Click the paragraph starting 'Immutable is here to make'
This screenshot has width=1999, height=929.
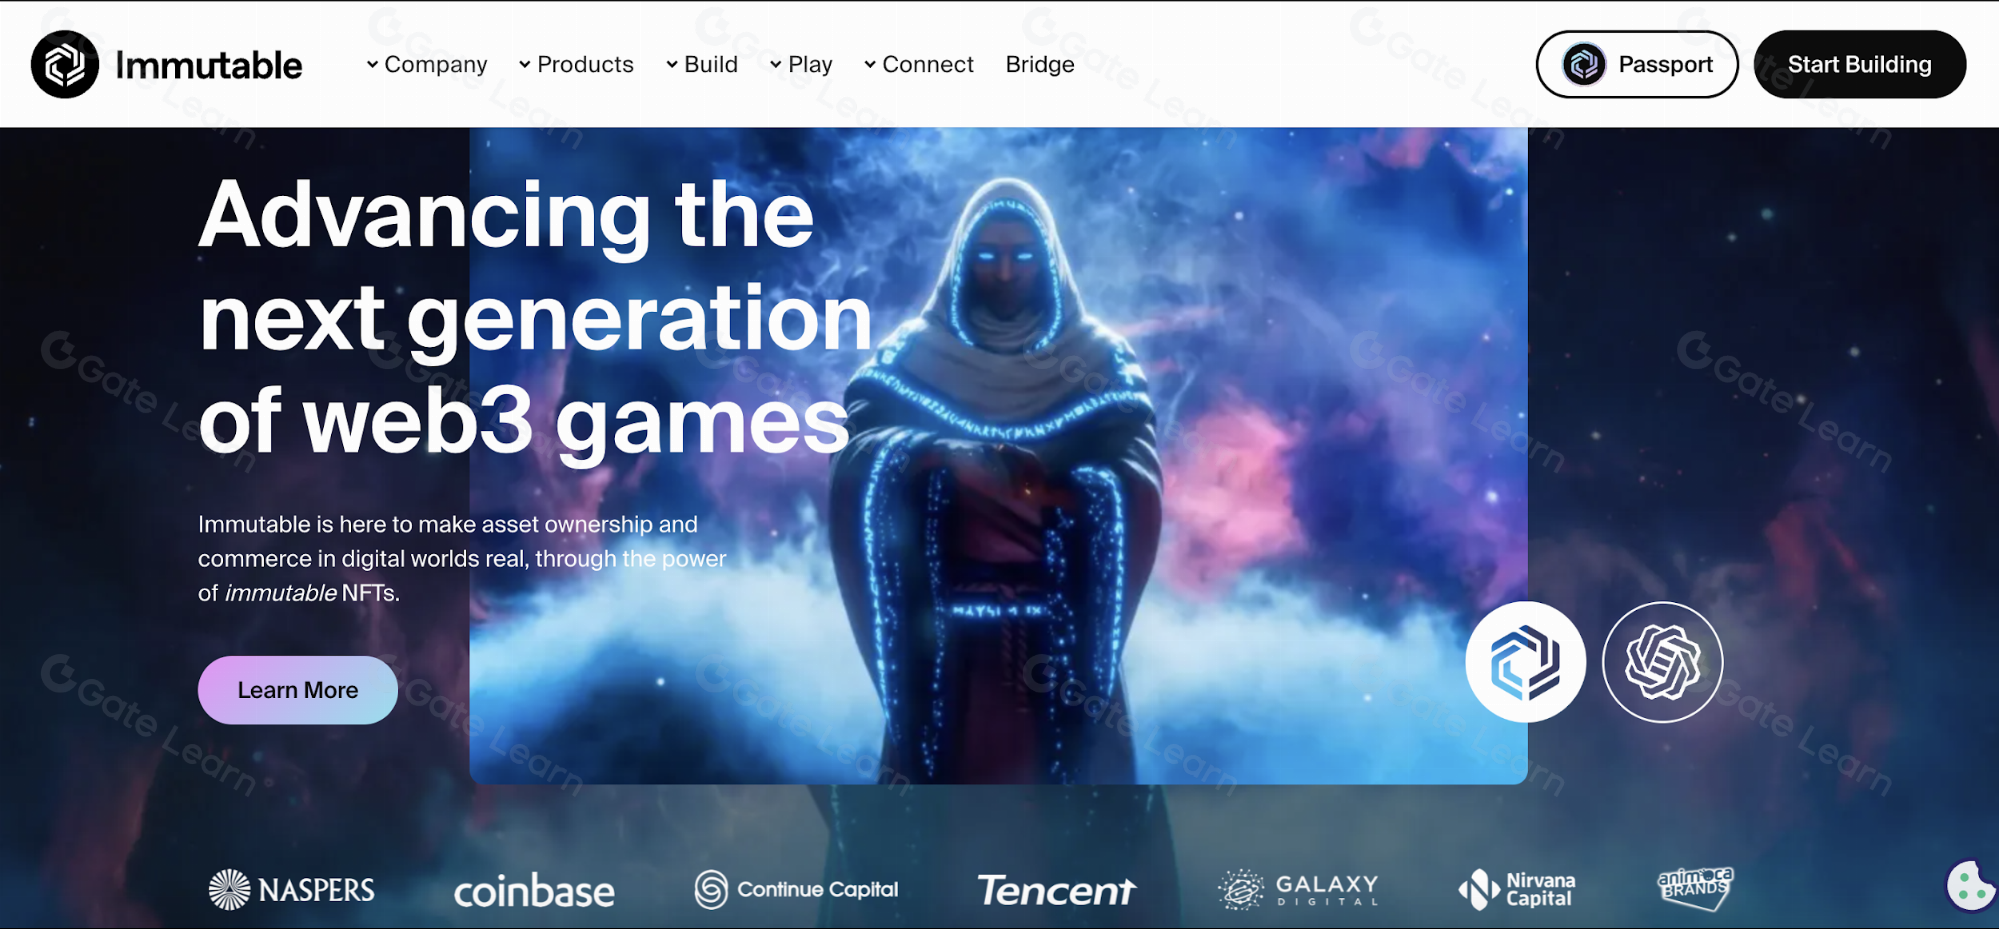pyautogui.click(x=462, y=558)
